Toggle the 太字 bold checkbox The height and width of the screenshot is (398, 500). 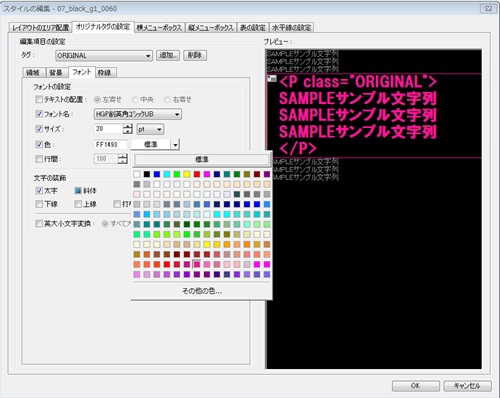point(39,191)
